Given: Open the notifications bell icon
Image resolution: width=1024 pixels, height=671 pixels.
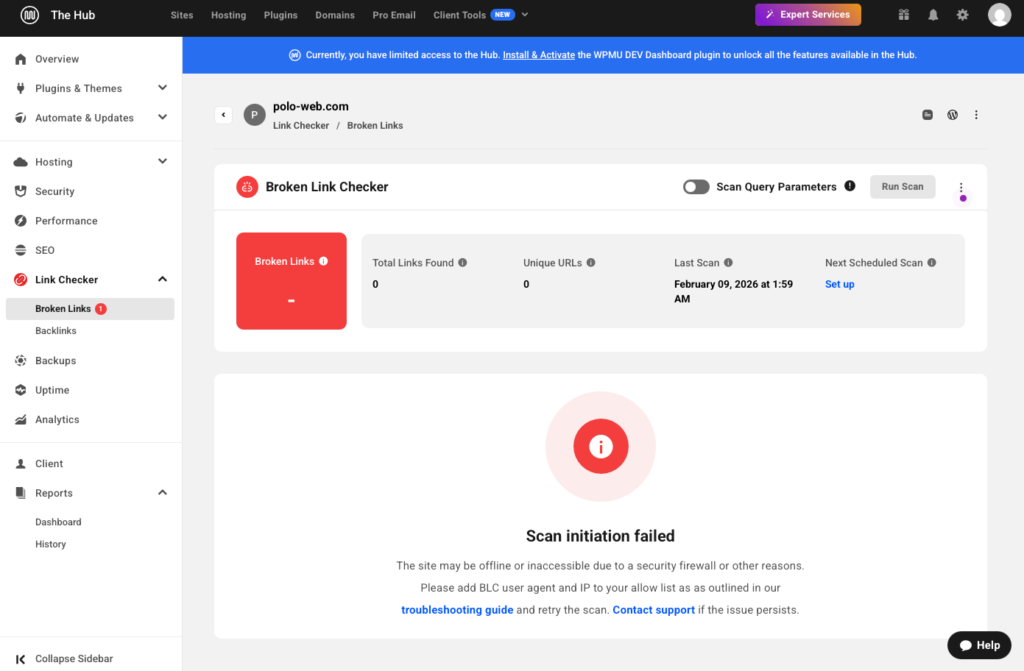Looking at the screenshot, I should (x=933, y=15).
